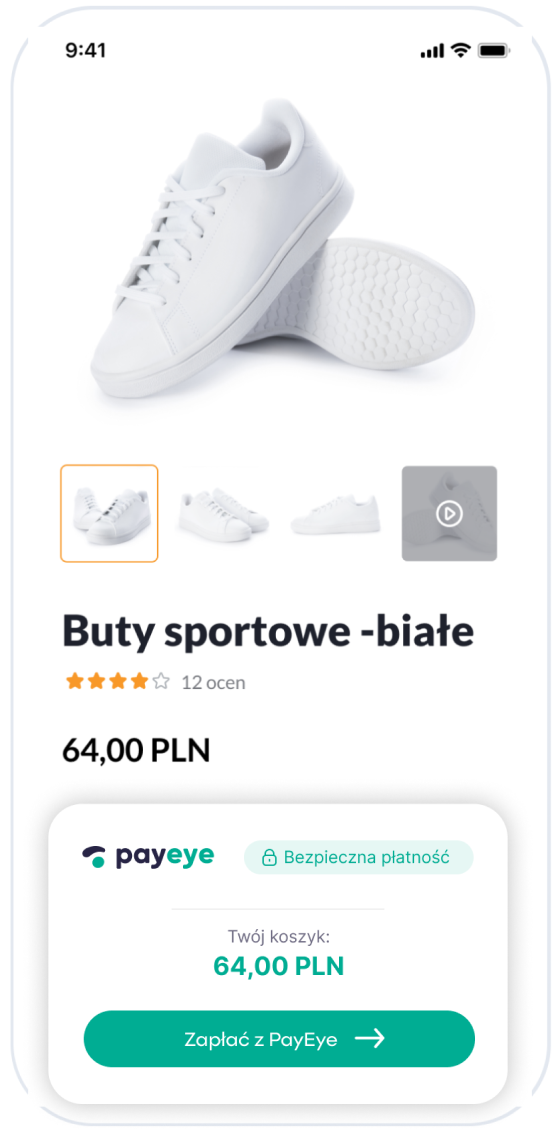560x1133 pixels.
Task: Click the empty fifth rating star
Action: coord(161,681)
